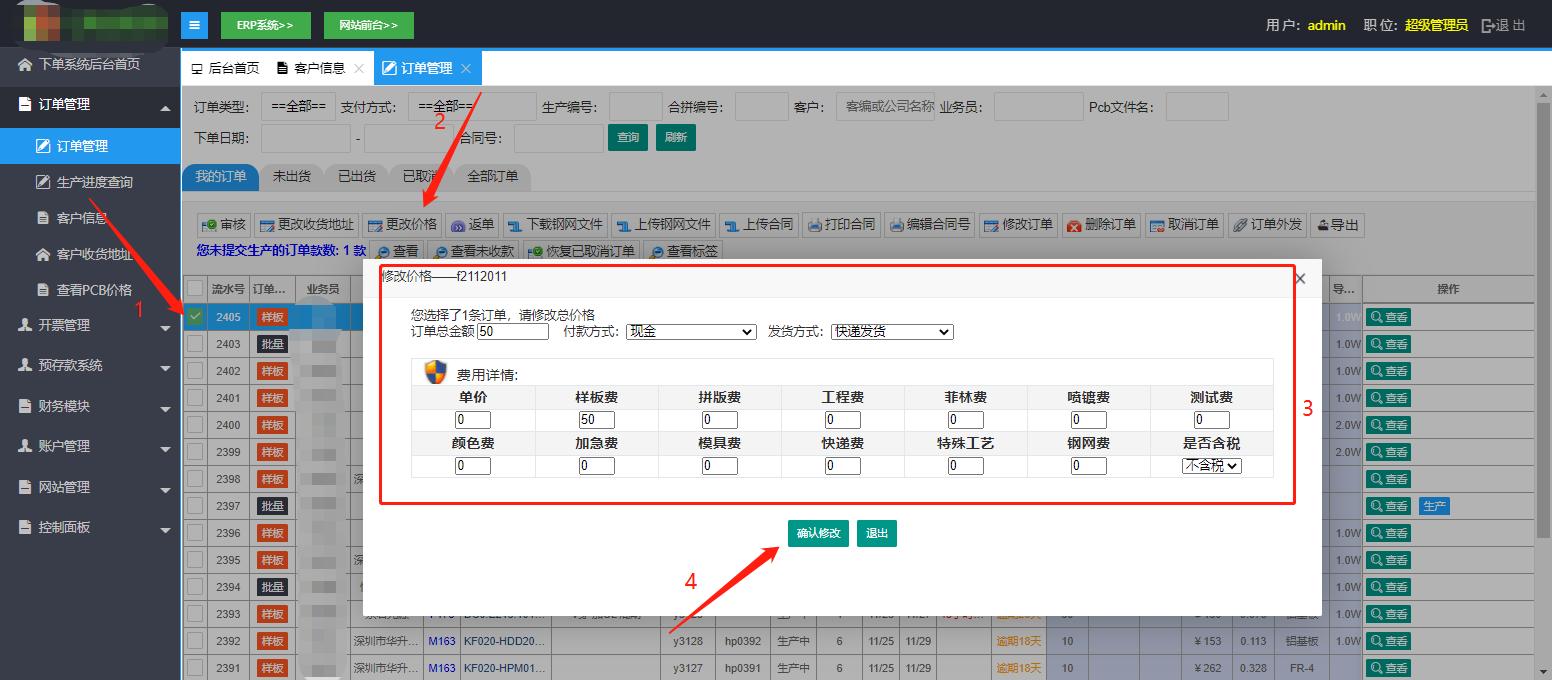Click the 上传合同 upload icon button
Screen dimensions: 1552x680
pyautogui.click(x=758, y=225)
